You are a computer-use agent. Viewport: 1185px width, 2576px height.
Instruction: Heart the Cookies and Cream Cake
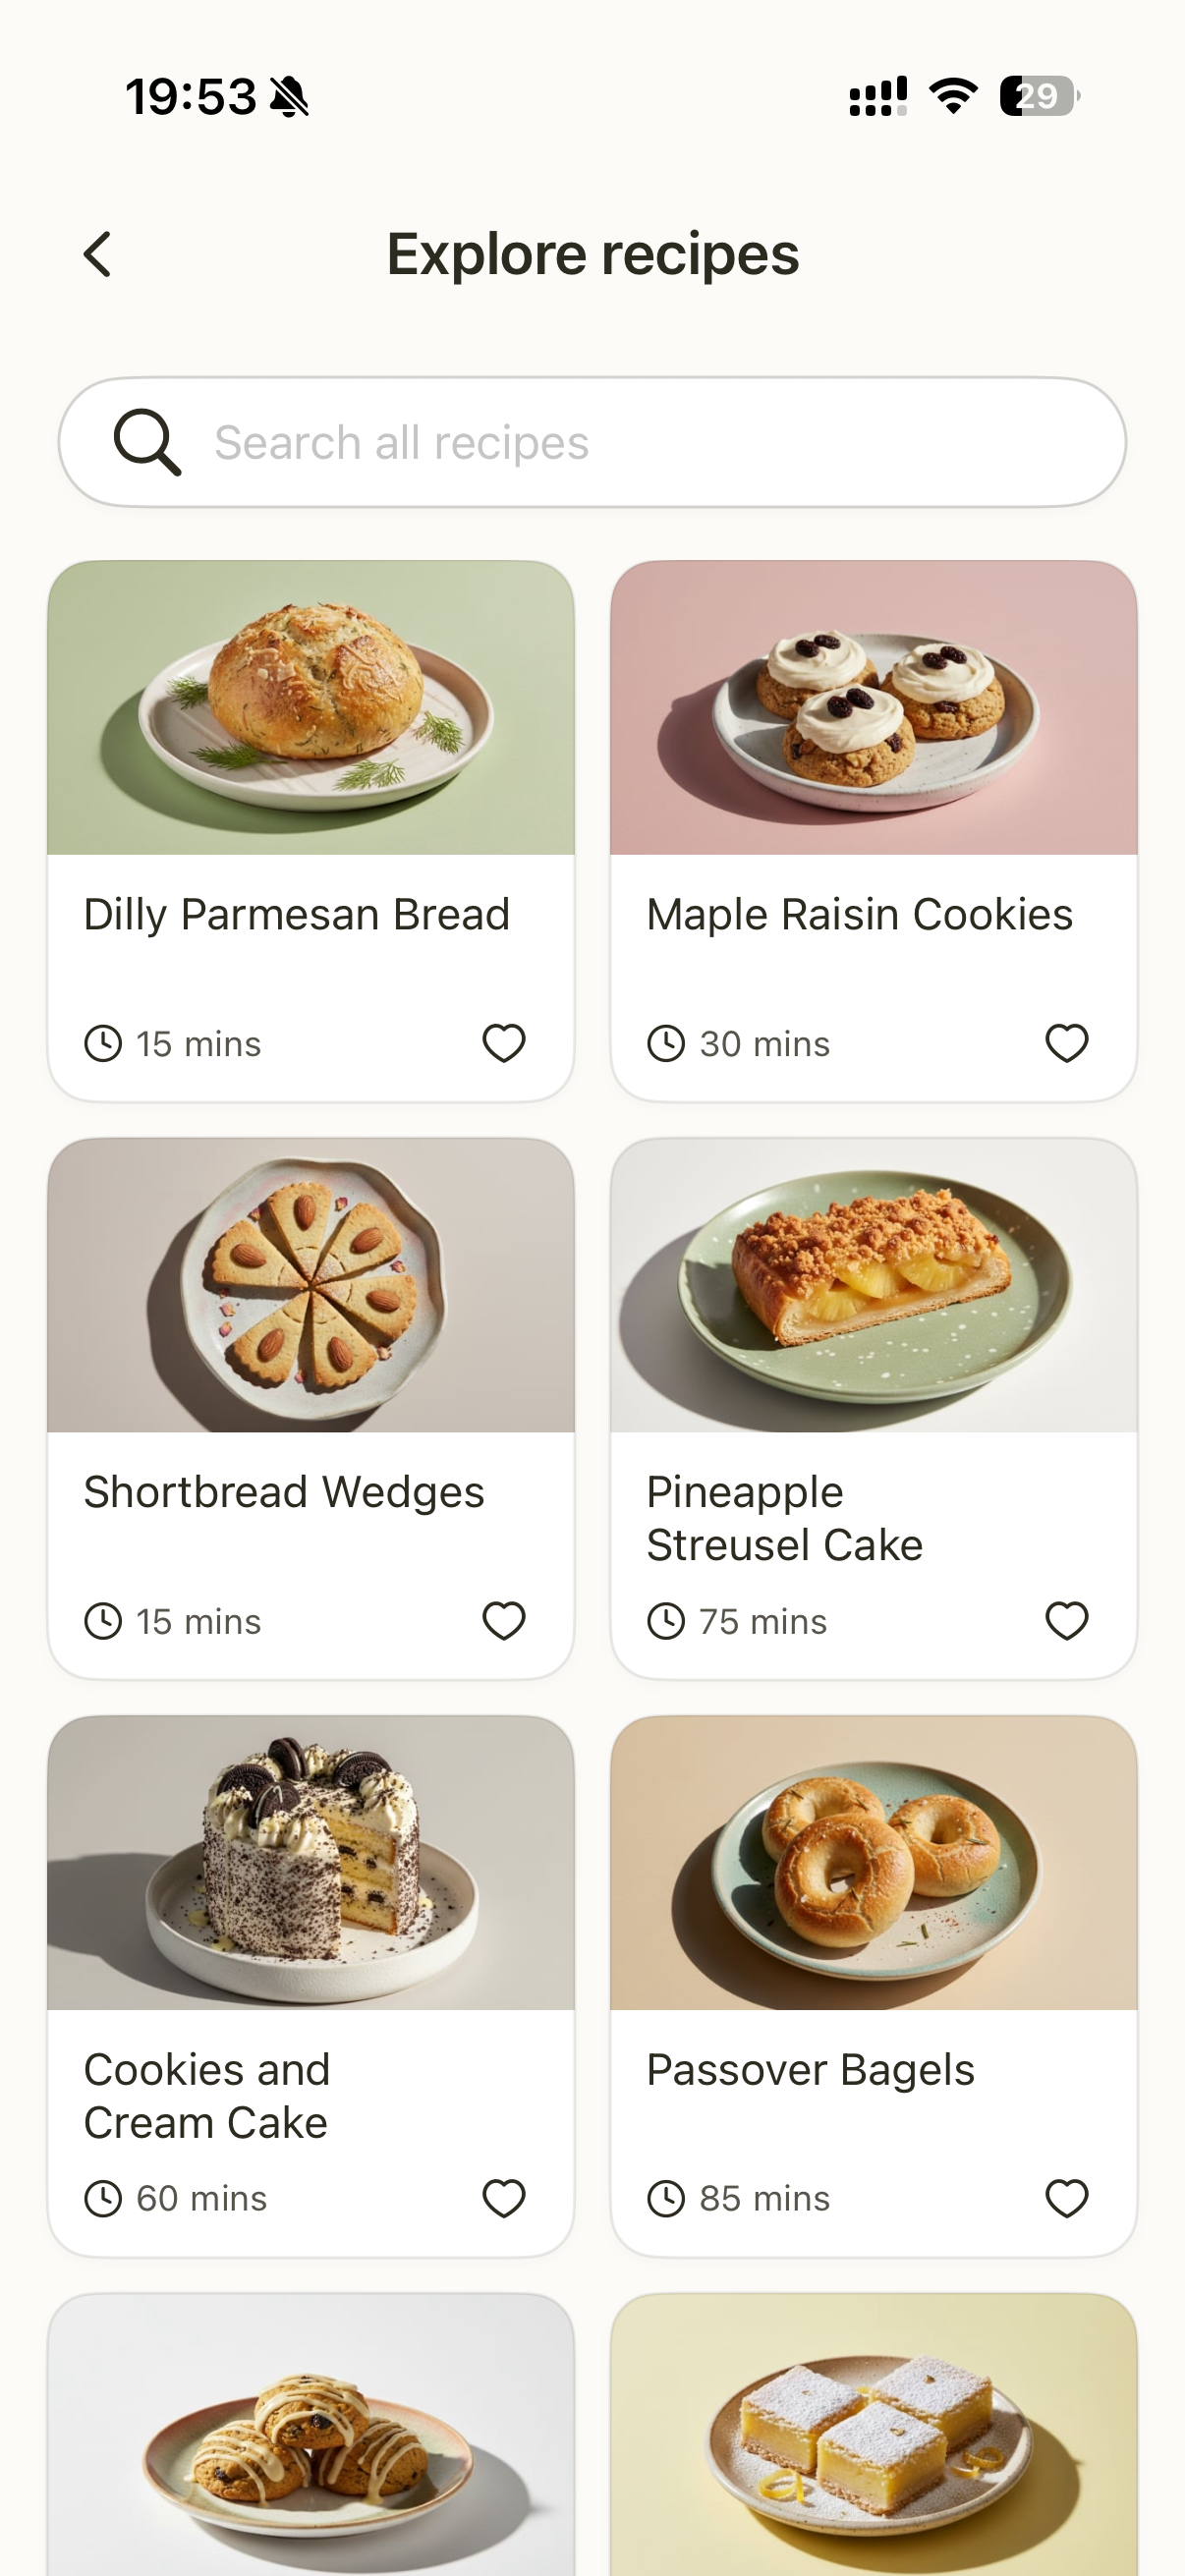(503, 2198)
